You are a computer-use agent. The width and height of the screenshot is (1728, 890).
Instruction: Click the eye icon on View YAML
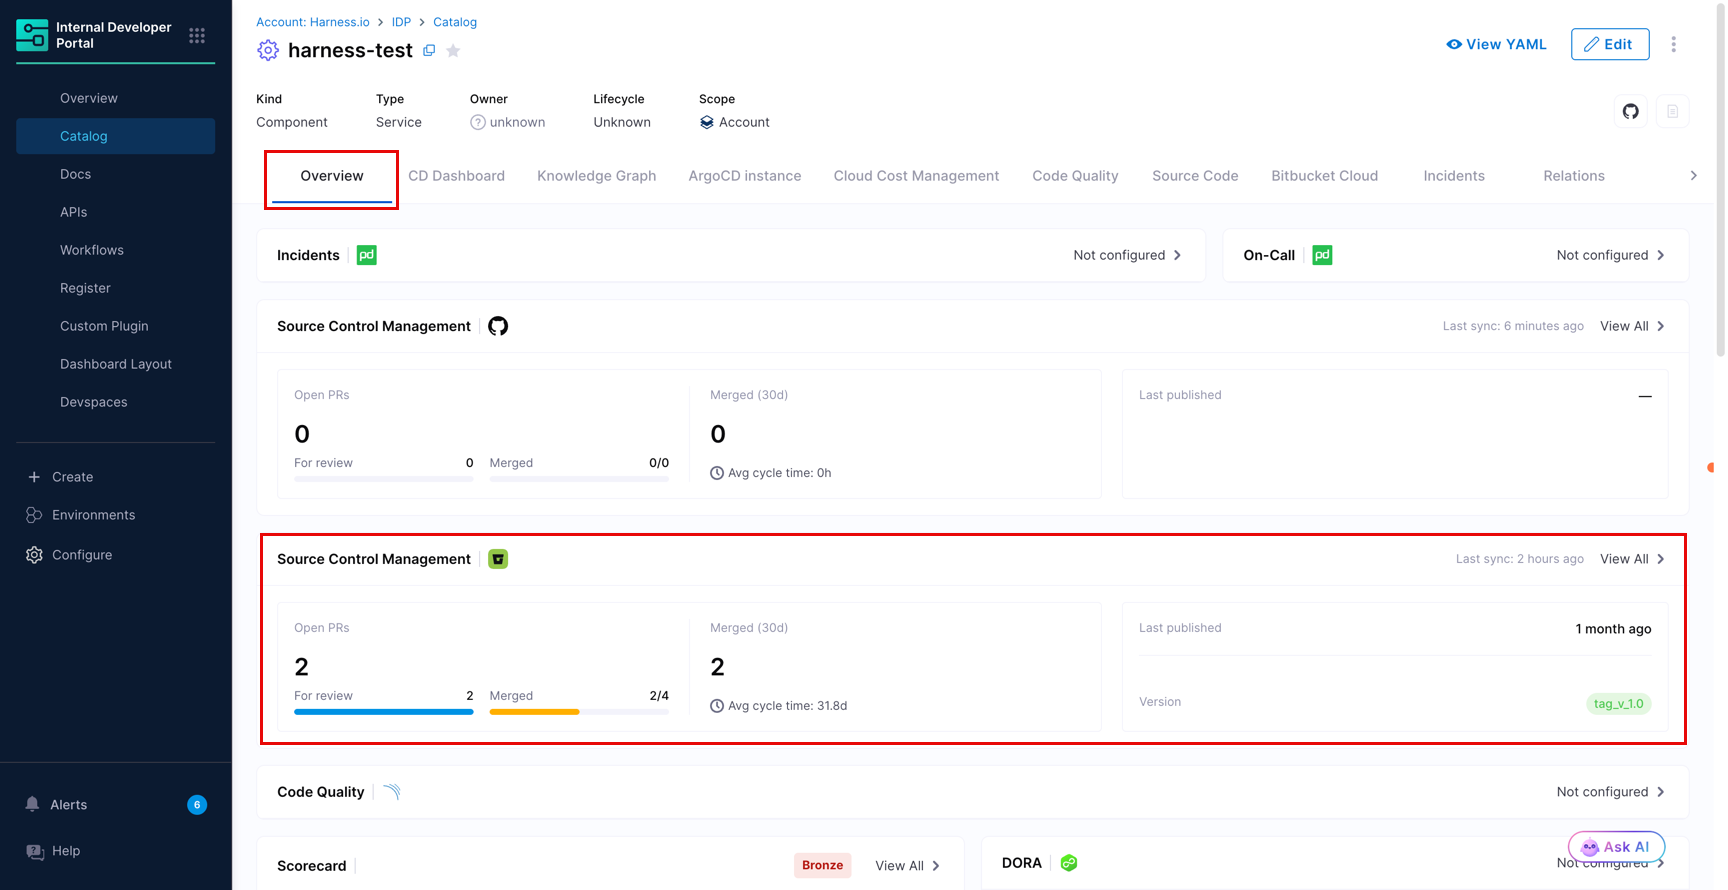coord(1454,44)
